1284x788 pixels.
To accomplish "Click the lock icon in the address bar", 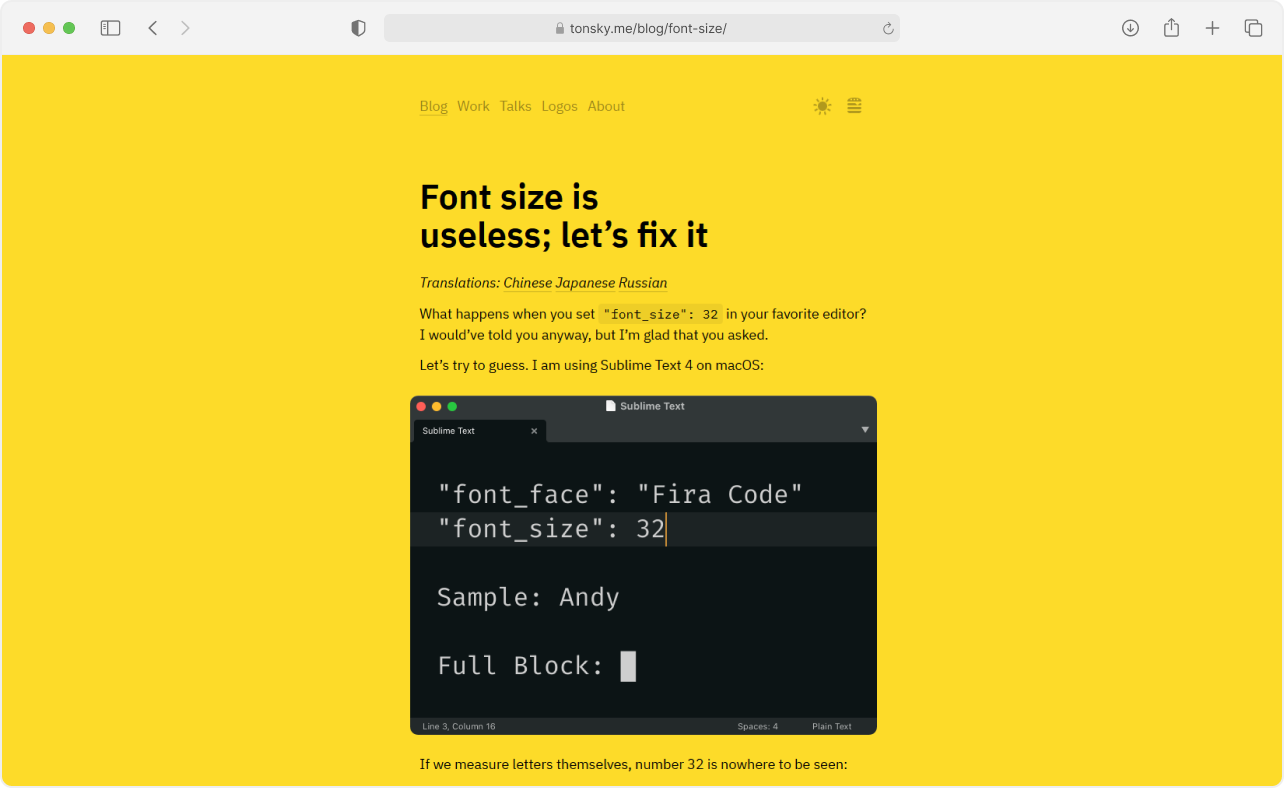I will (560, 29).
